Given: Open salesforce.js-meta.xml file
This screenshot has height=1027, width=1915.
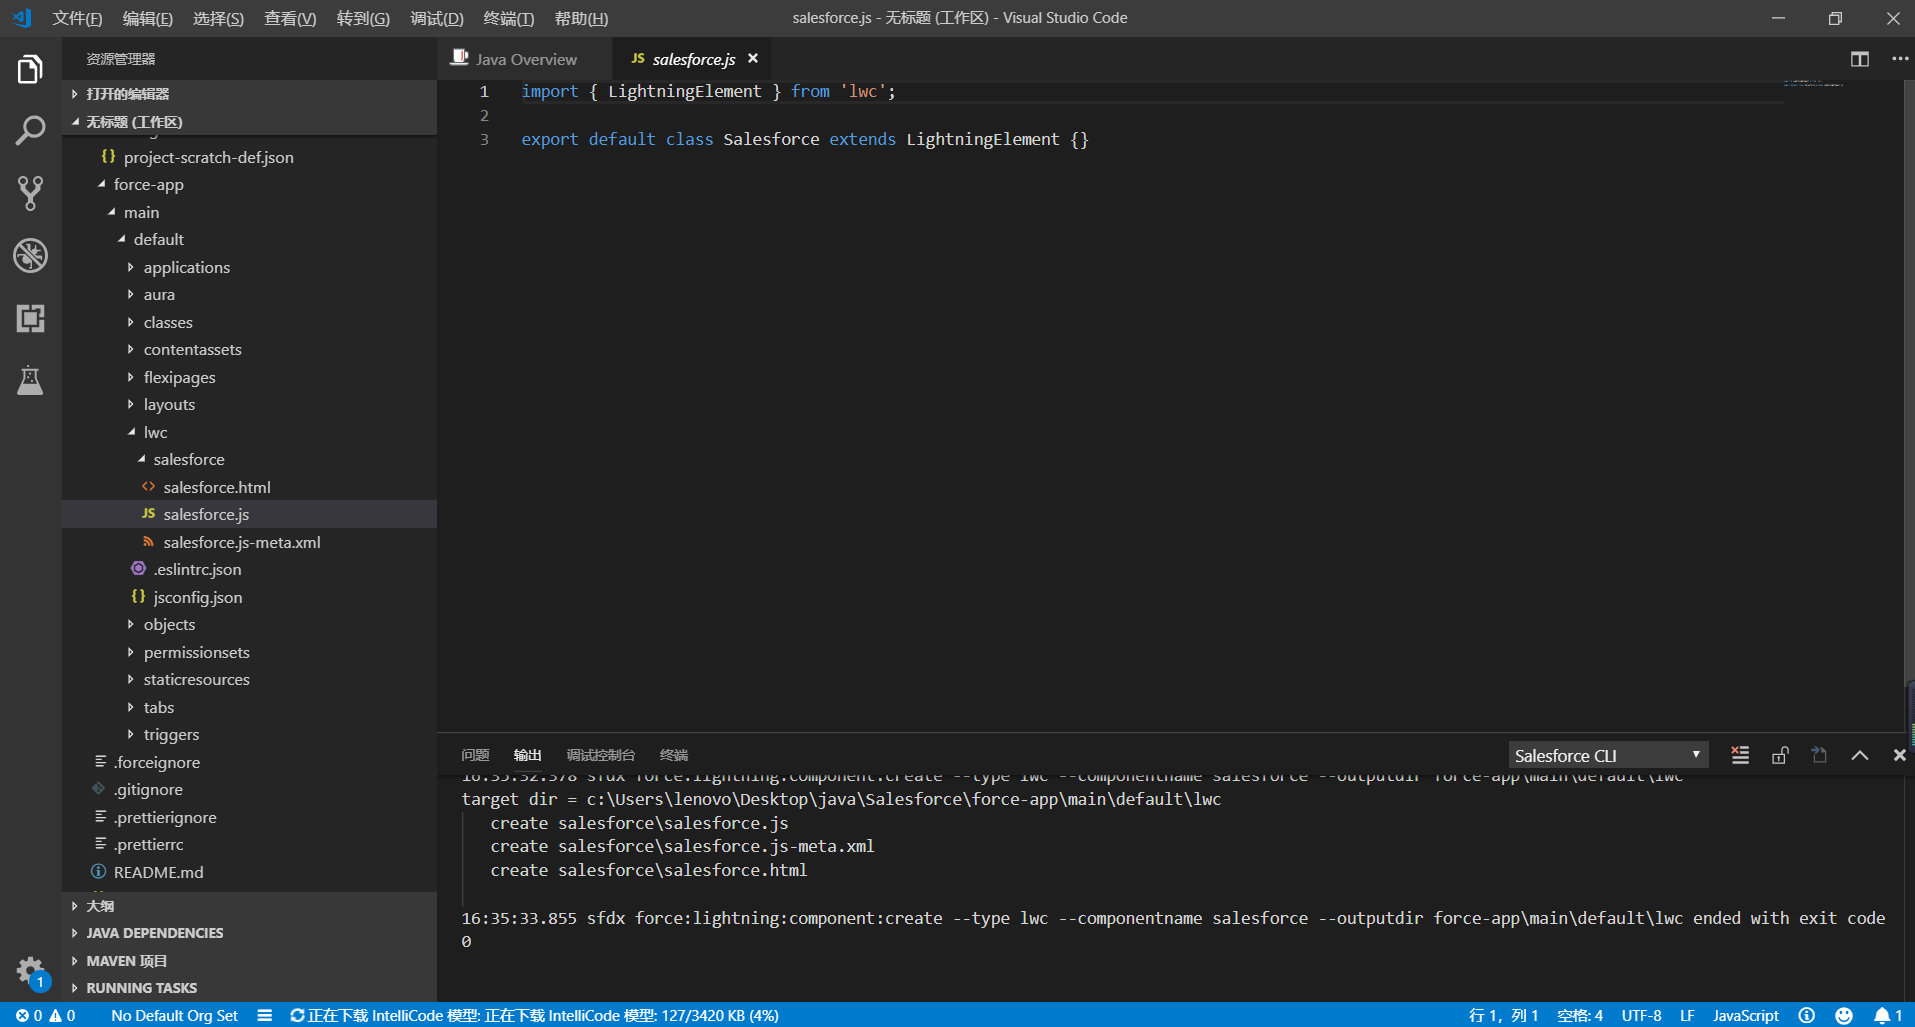Looking at the screenshot, I should [249, 542].
